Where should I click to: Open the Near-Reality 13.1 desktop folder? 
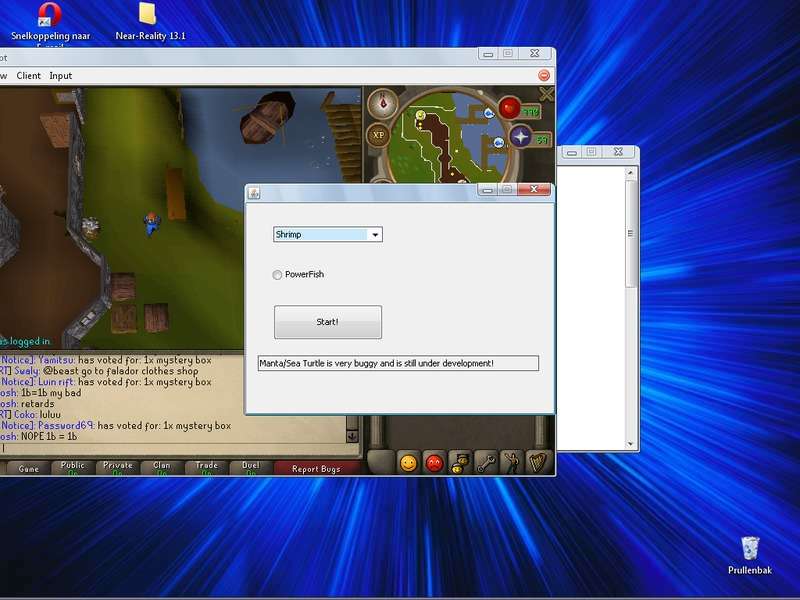tap(149, 21)
